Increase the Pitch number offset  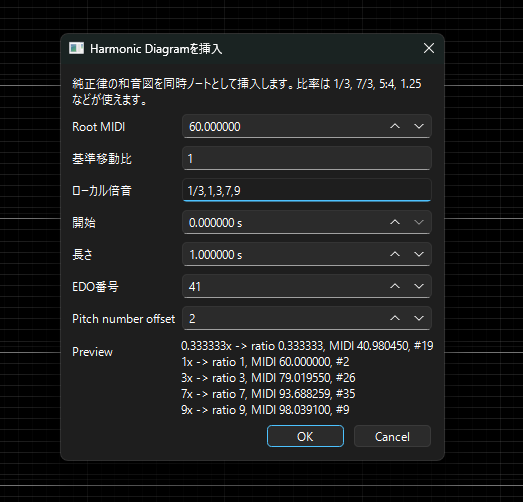tap(395, 318)
